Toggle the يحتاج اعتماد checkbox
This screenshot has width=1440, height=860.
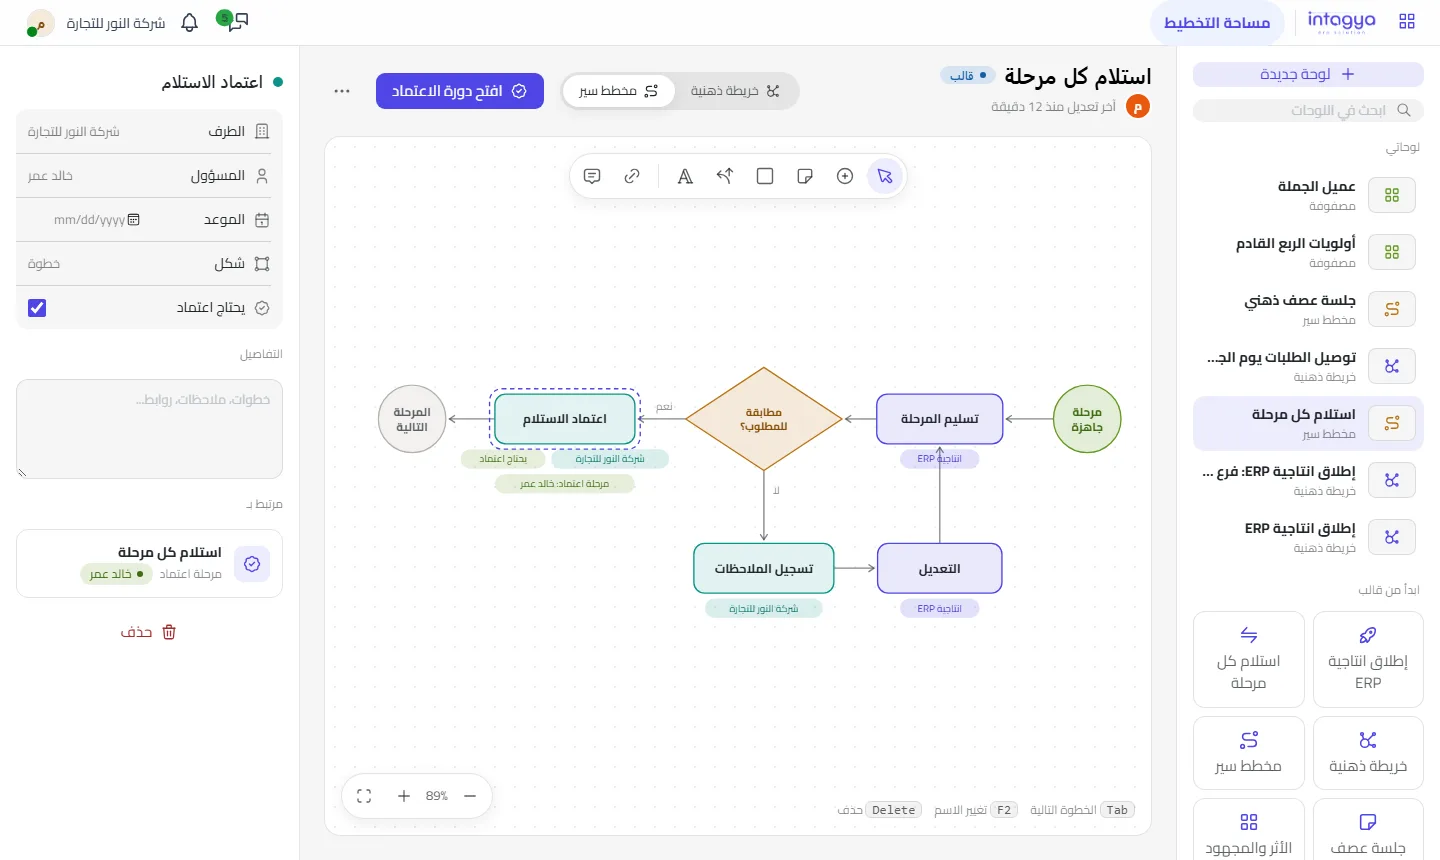point(37,308)
